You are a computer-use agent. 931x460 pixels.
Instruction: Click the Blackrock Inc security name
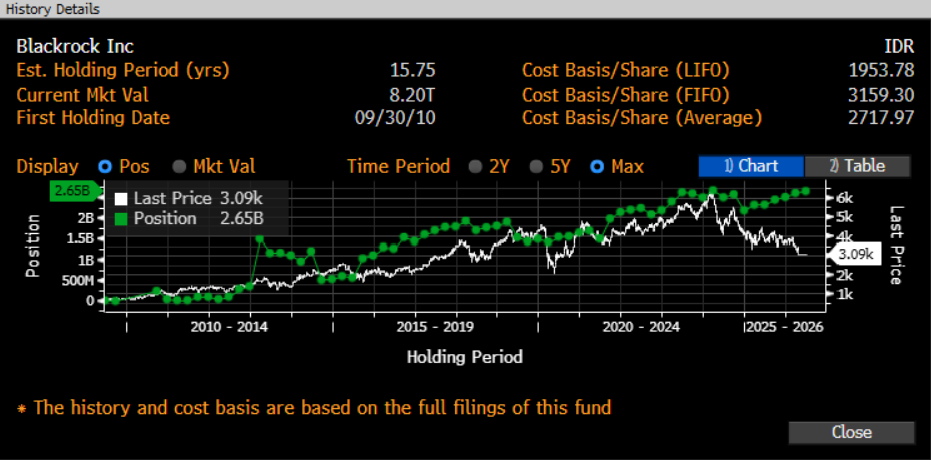pos(75,46)
